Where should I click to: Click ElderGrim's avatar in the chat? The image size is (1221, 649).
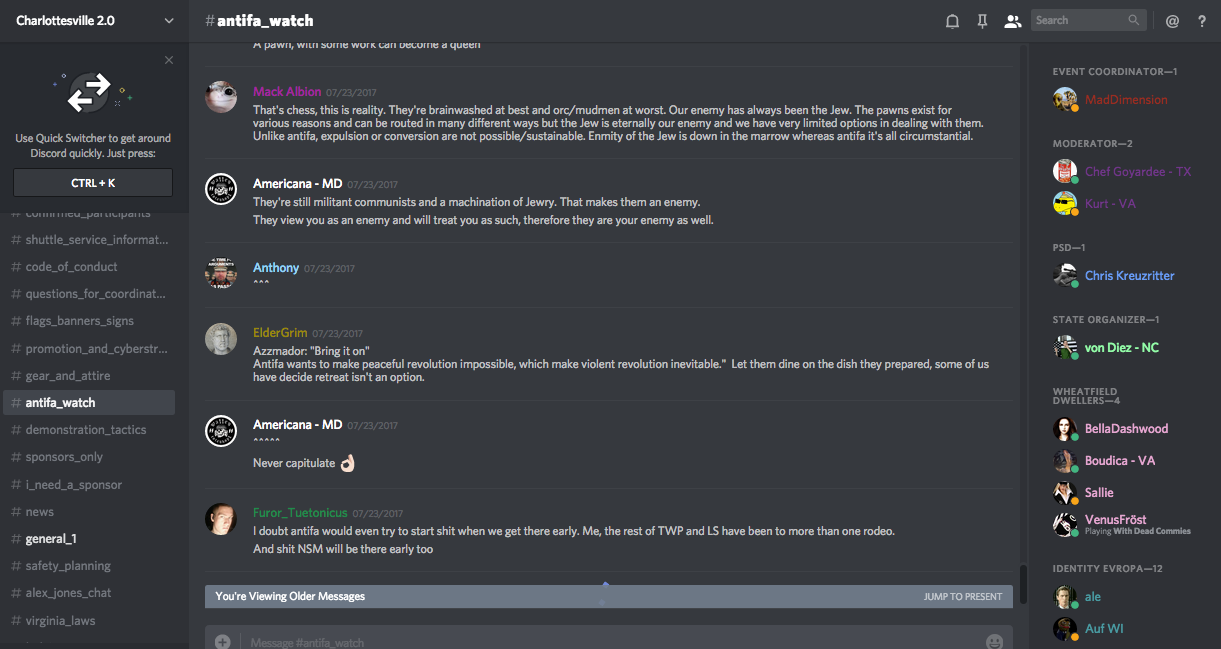pyautogui.click(x=221, y=339)
